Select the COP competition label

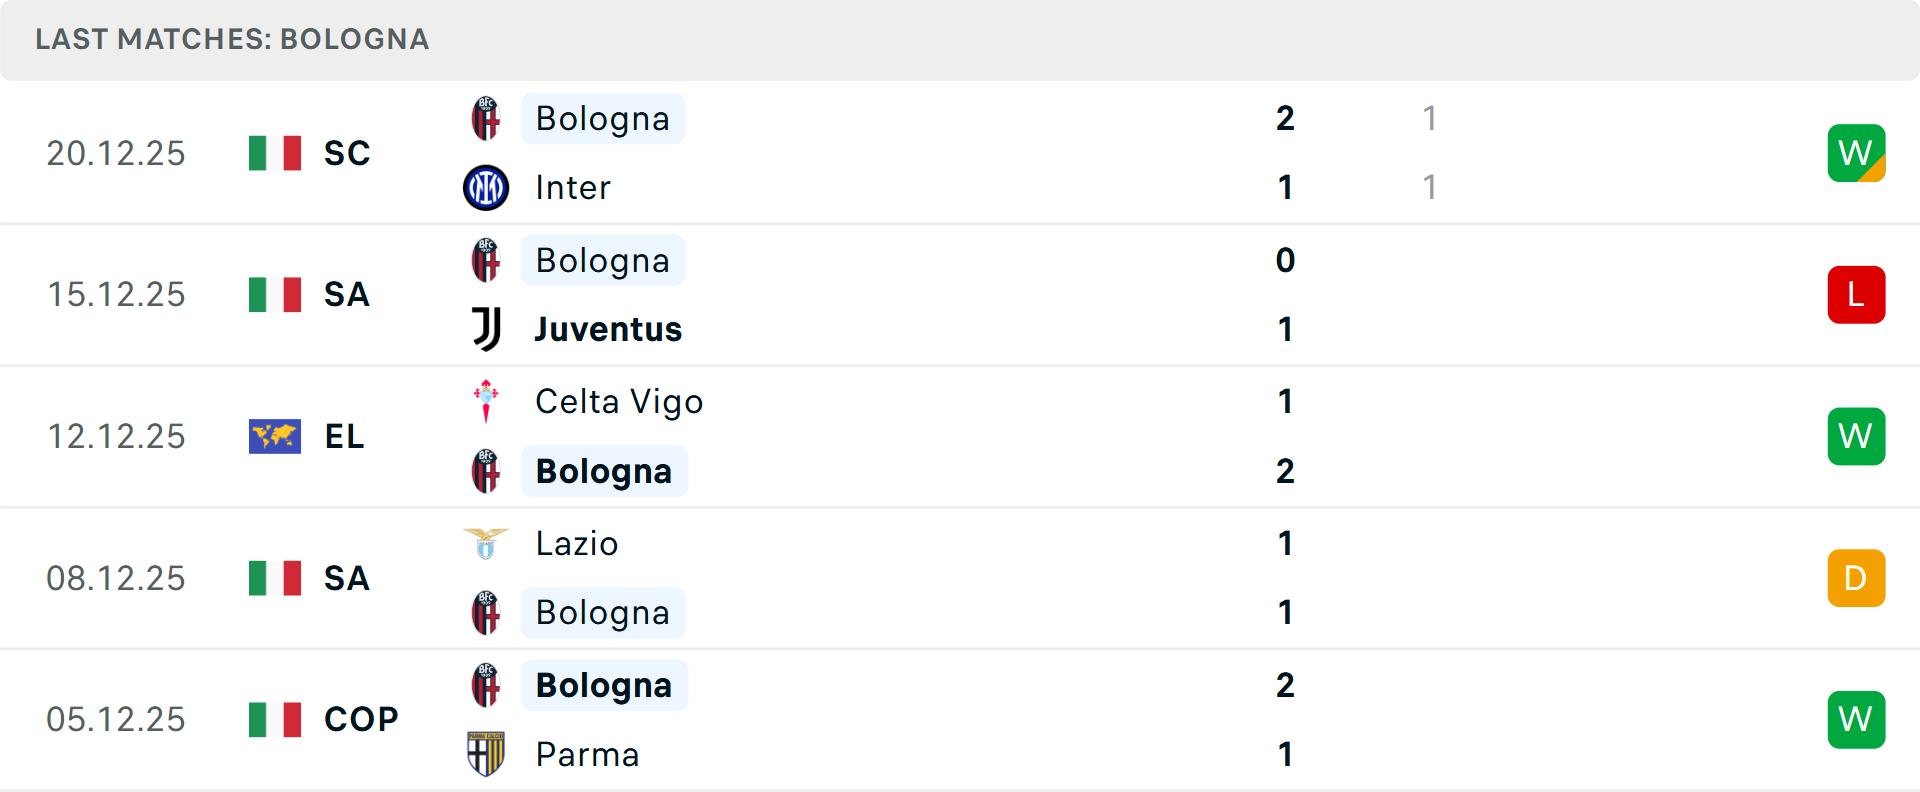pyautogui.click(x=361, y=719)
